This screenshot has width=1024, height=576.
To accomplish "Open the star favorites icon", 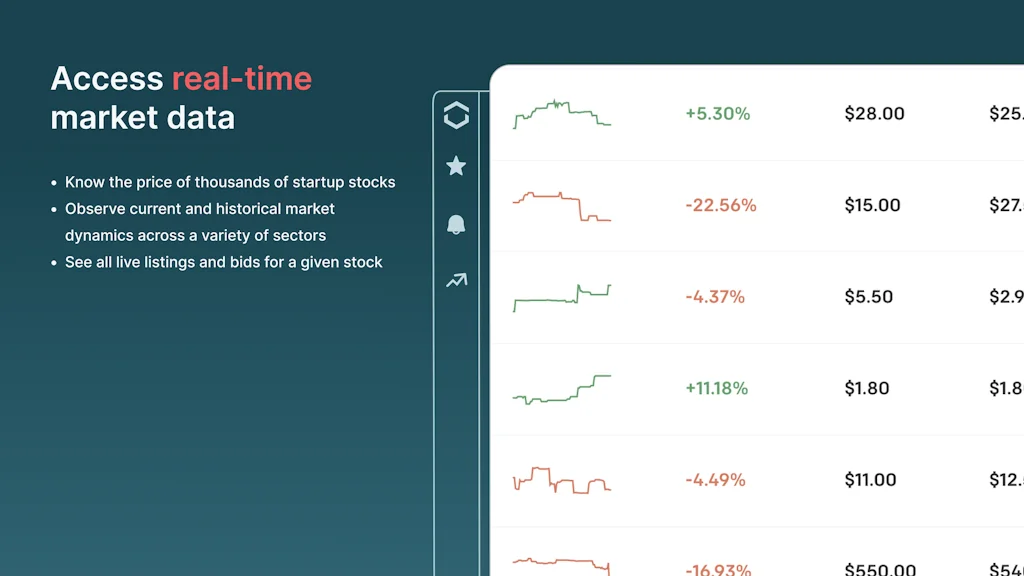I will pyautogui.click(x=456, y=166).
